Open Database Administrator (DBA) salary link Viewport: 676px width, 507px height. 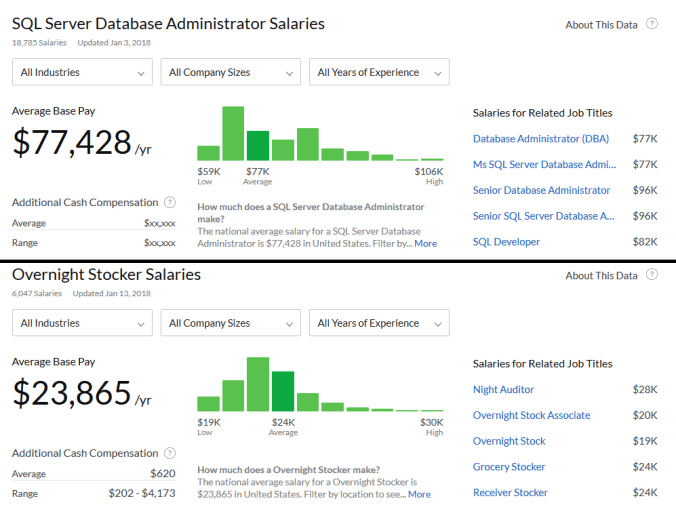coord(540,139)
